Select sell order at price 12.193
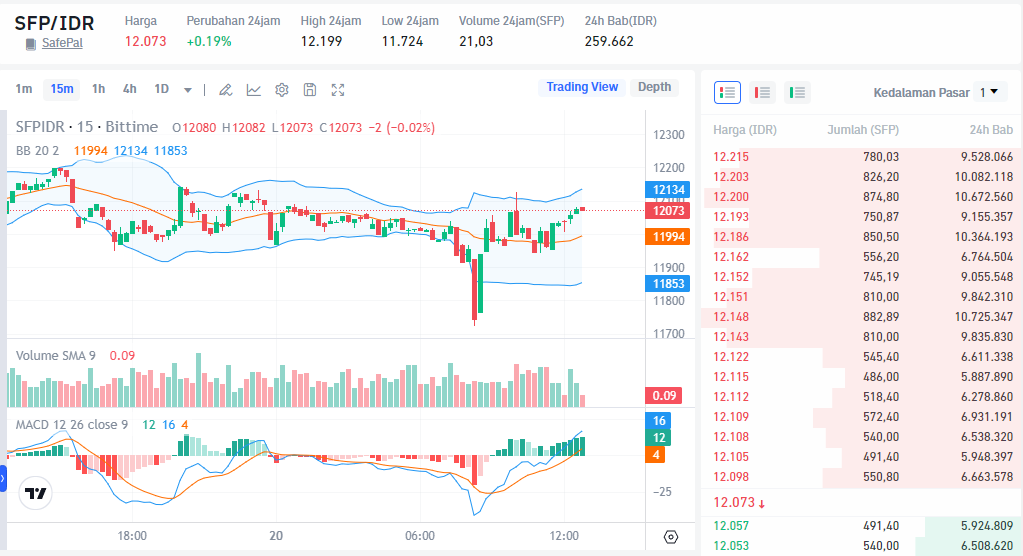1023x556 pixels. [x=862, y=217]
